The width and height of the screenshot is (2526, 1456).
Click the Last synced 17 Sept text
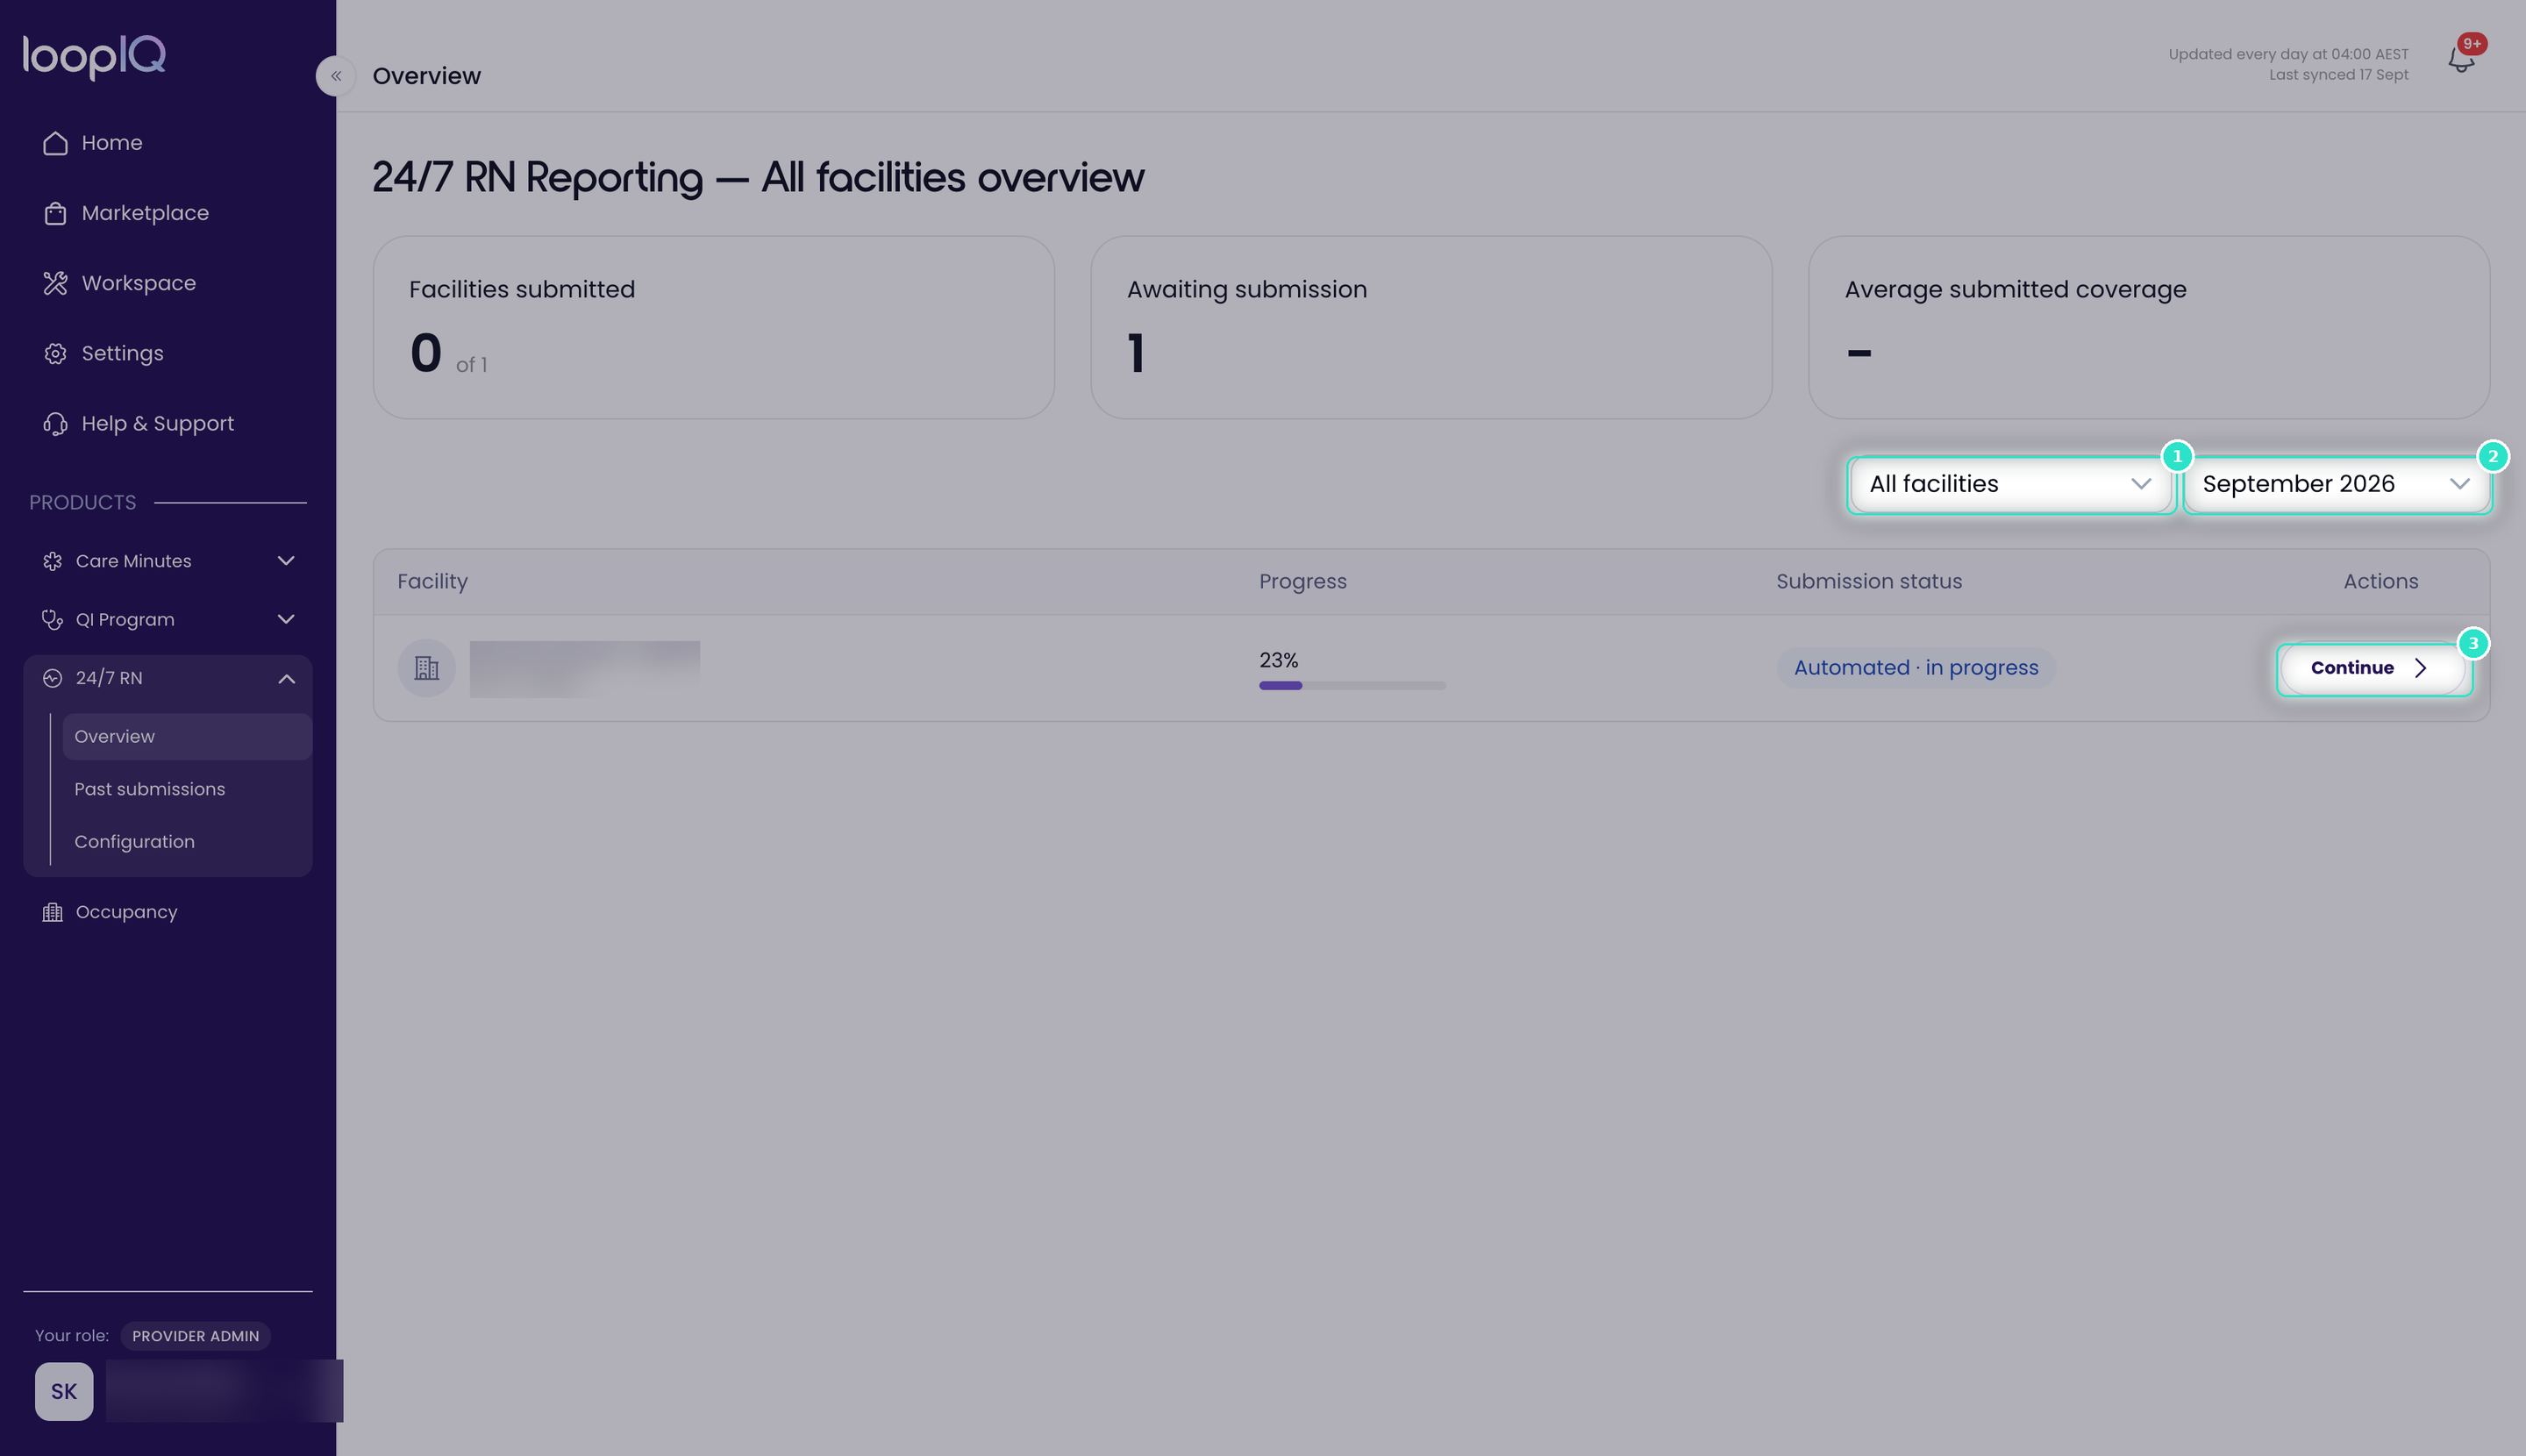point(2338,75)
